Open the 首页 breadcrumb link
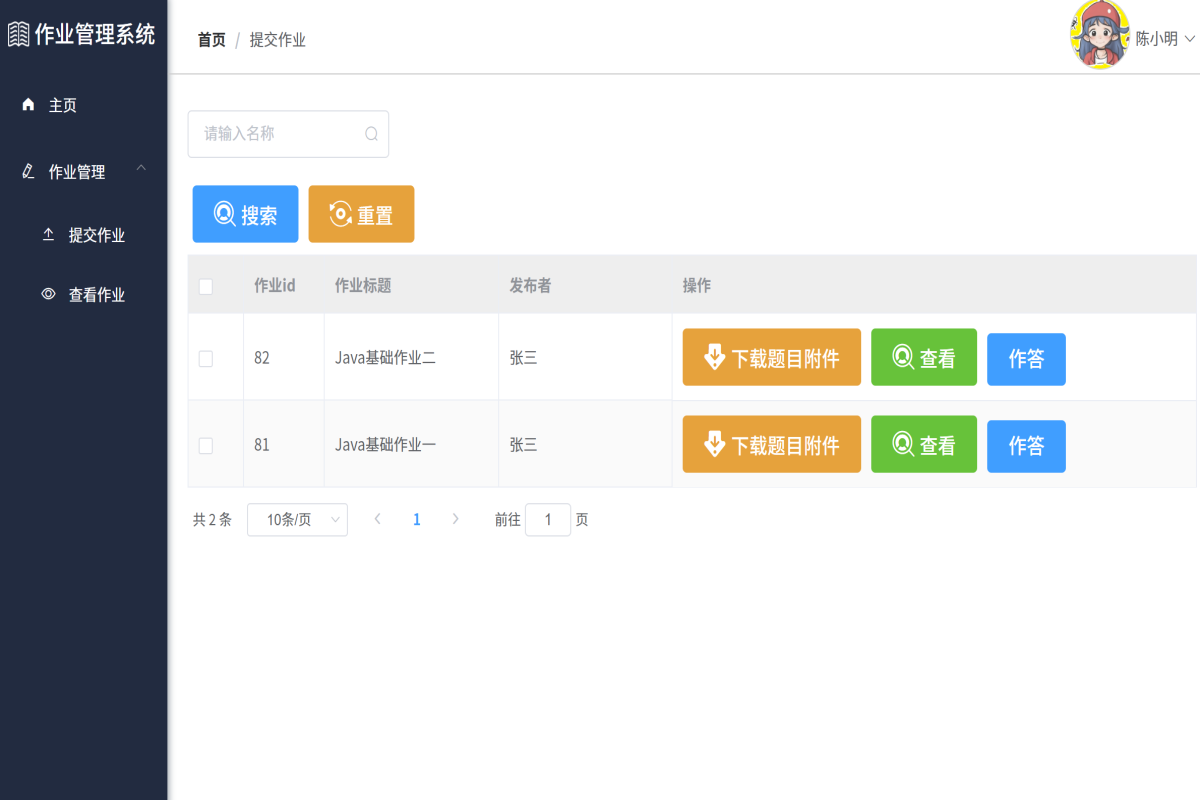The height and width of the screenshot is (800, 1200). click(x=211, y=40)
